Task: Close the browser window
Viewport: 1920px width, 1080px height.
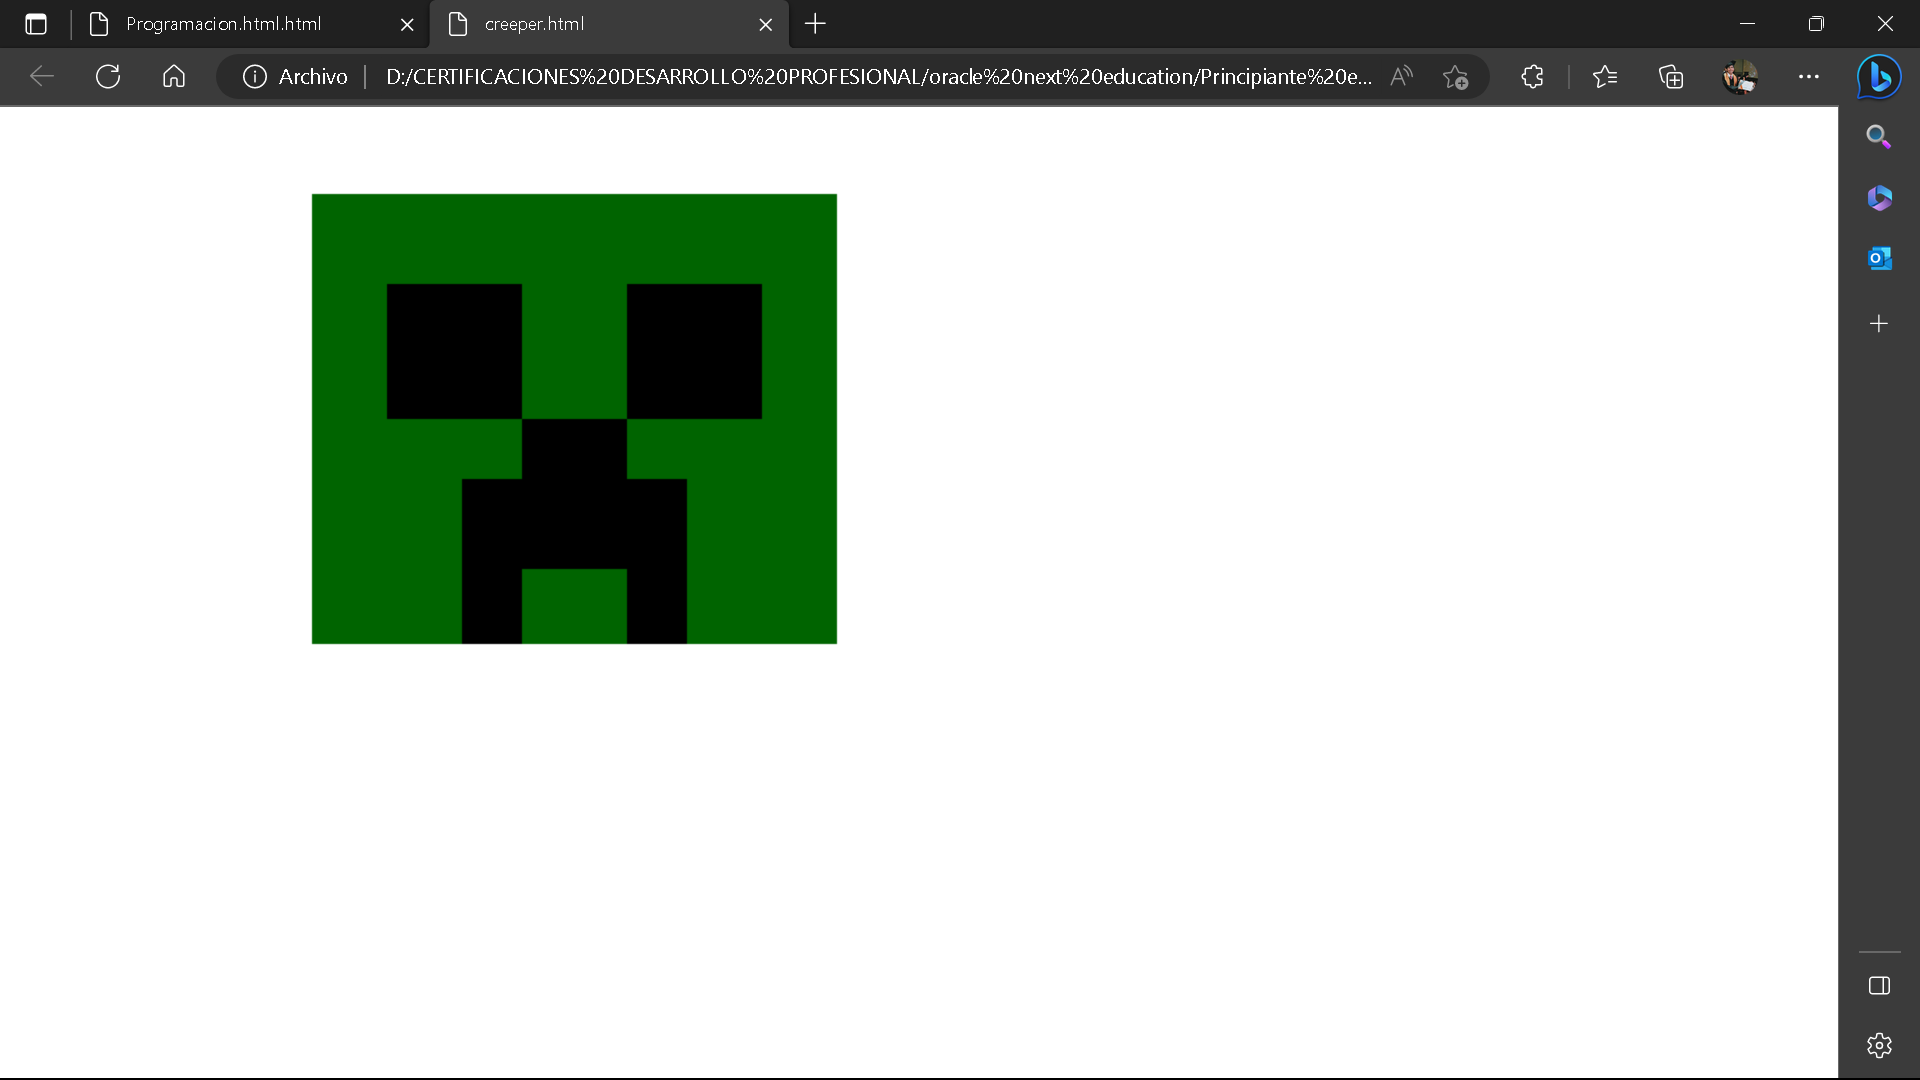Action: (1885, 24)
